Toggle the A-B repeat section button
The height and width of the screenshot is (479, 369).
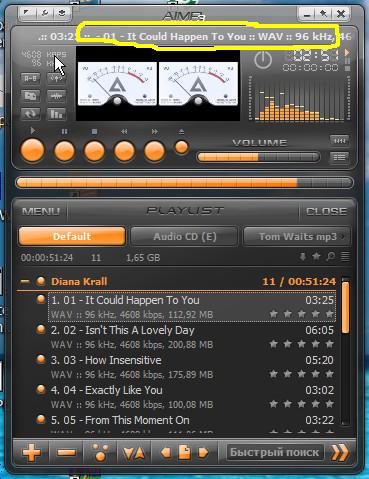[x=30, y=79]
